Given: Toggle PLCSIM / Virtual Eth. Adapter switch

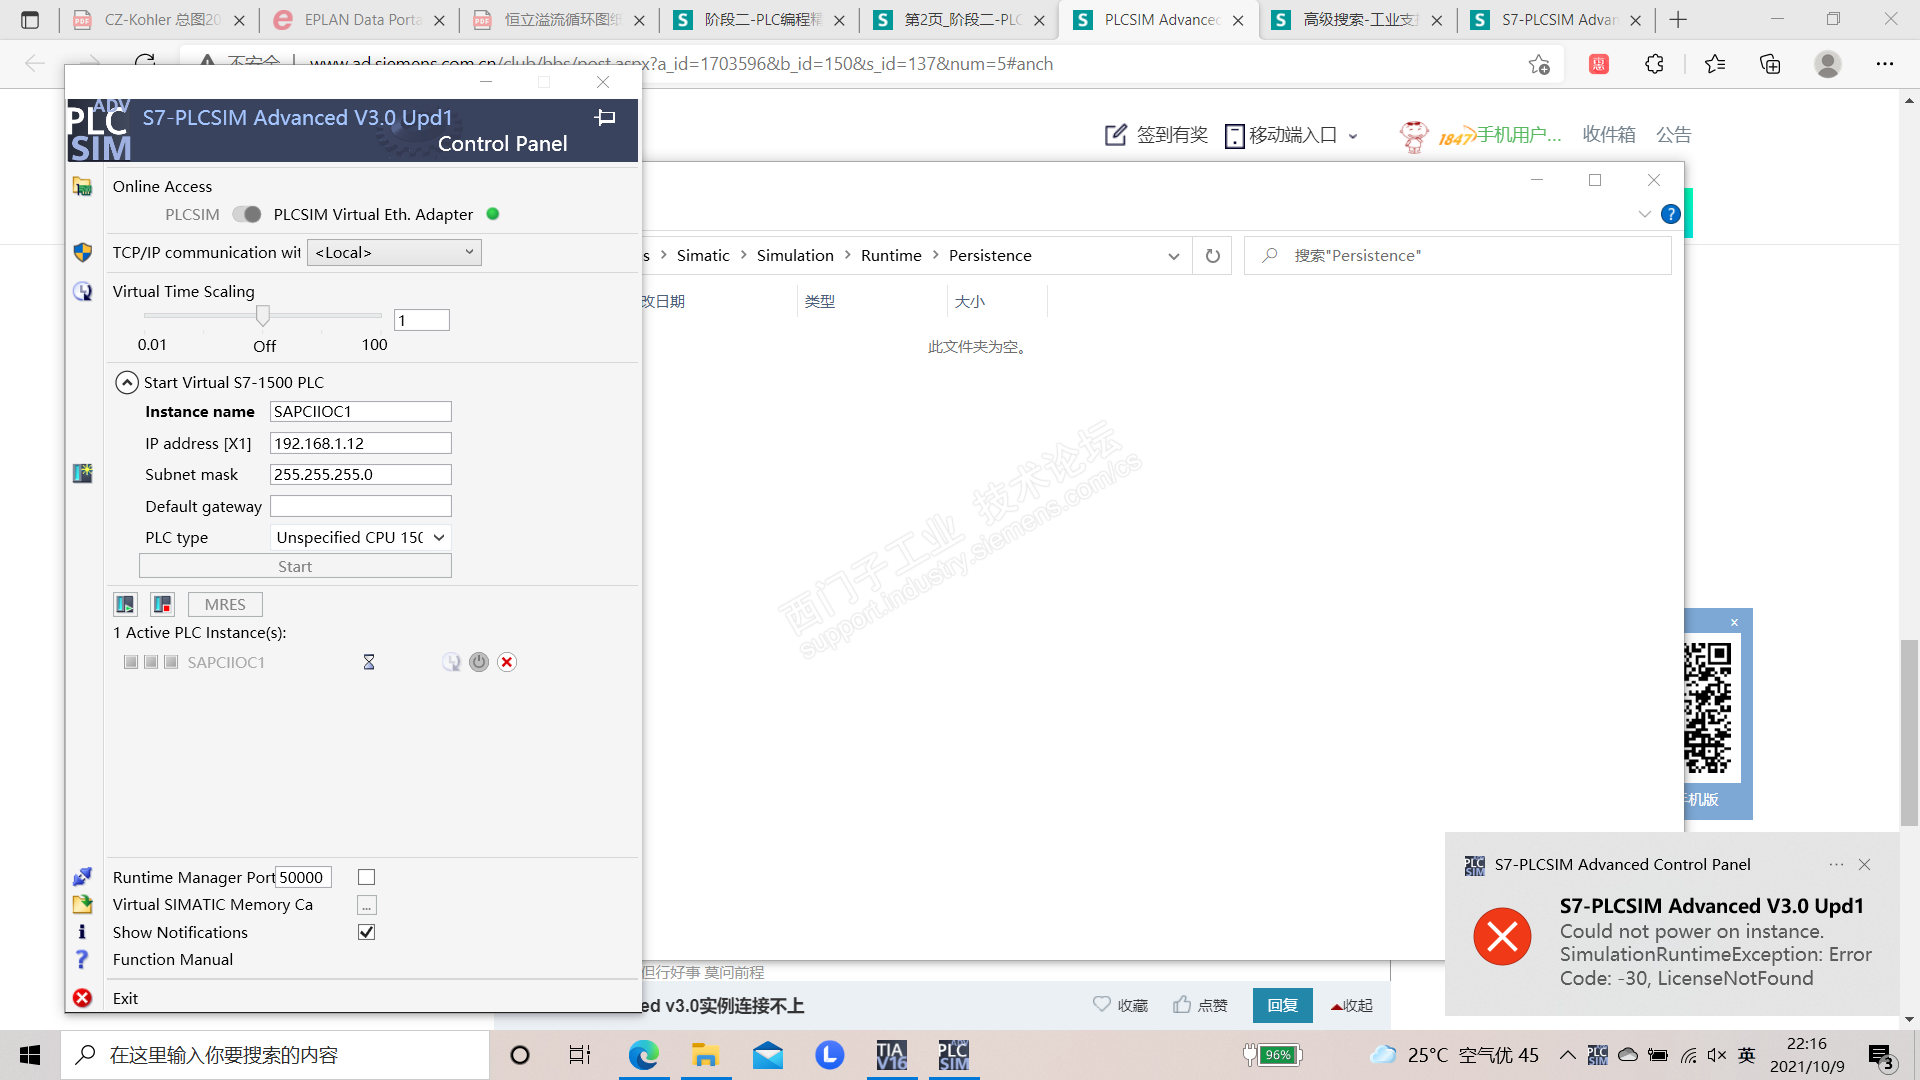Looking at the screenshot, I should (x=247, y=214).
